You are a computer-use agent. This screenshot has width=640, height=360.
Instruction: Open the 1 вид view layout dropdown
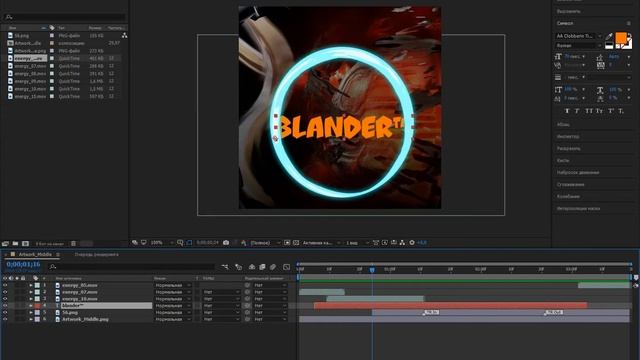tap(357, 242)
